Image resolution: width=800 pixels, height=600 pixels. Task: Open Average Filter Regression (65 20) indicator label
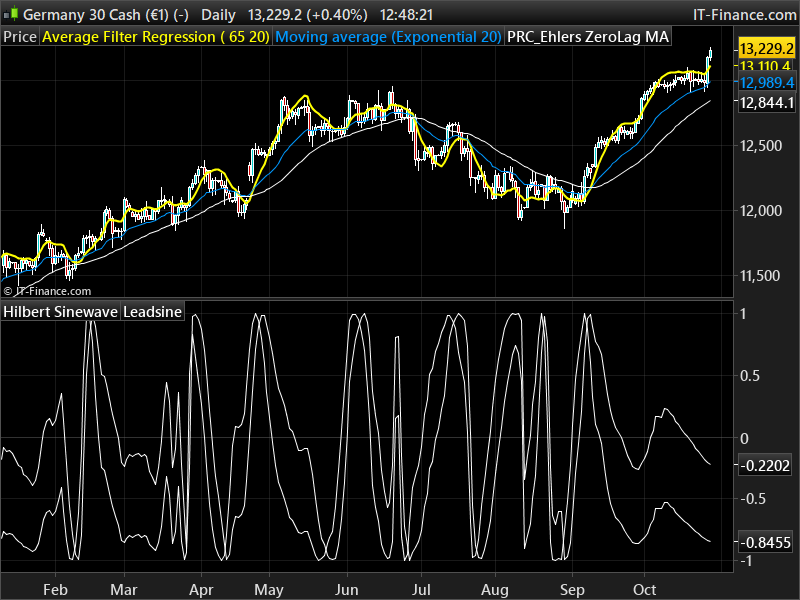pos(156,37)
